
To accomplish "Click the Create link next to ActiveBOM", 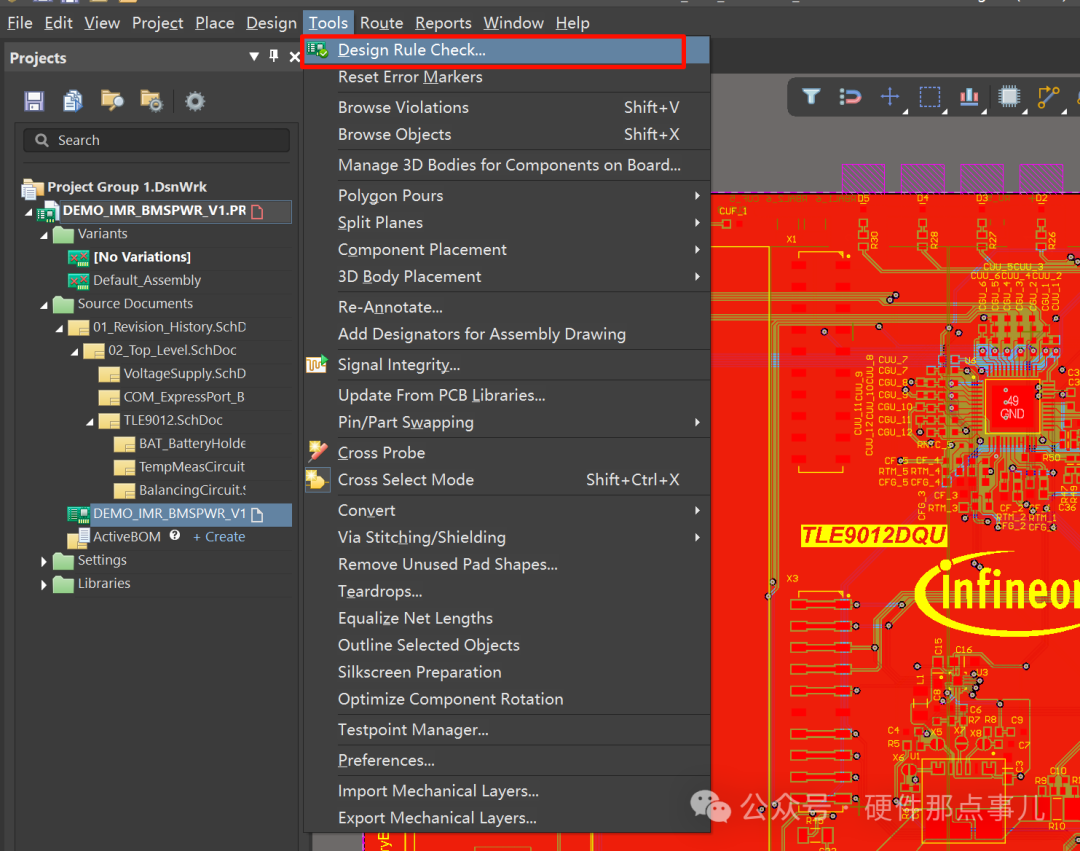I will coord(219,537).
